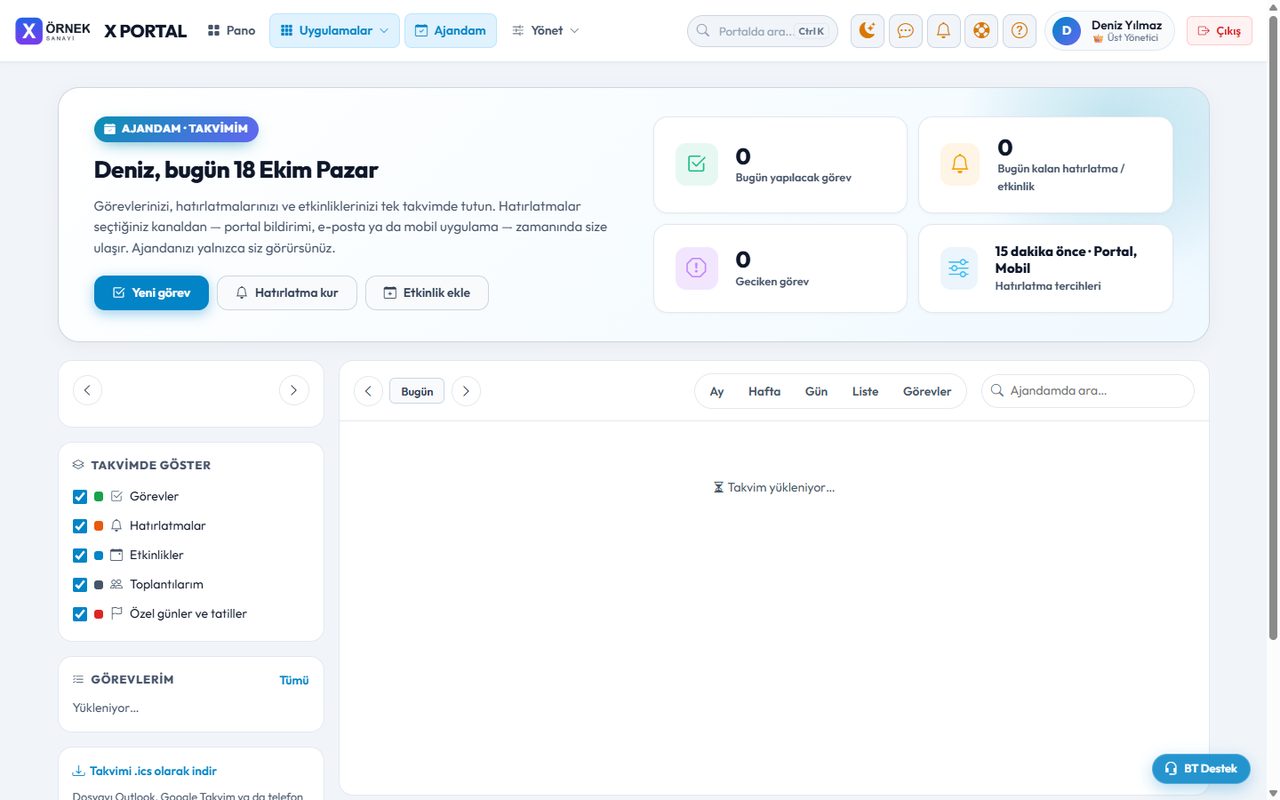Open the Tümü link in Görevlerim
1280x800 pixels.
pos(294,680)
